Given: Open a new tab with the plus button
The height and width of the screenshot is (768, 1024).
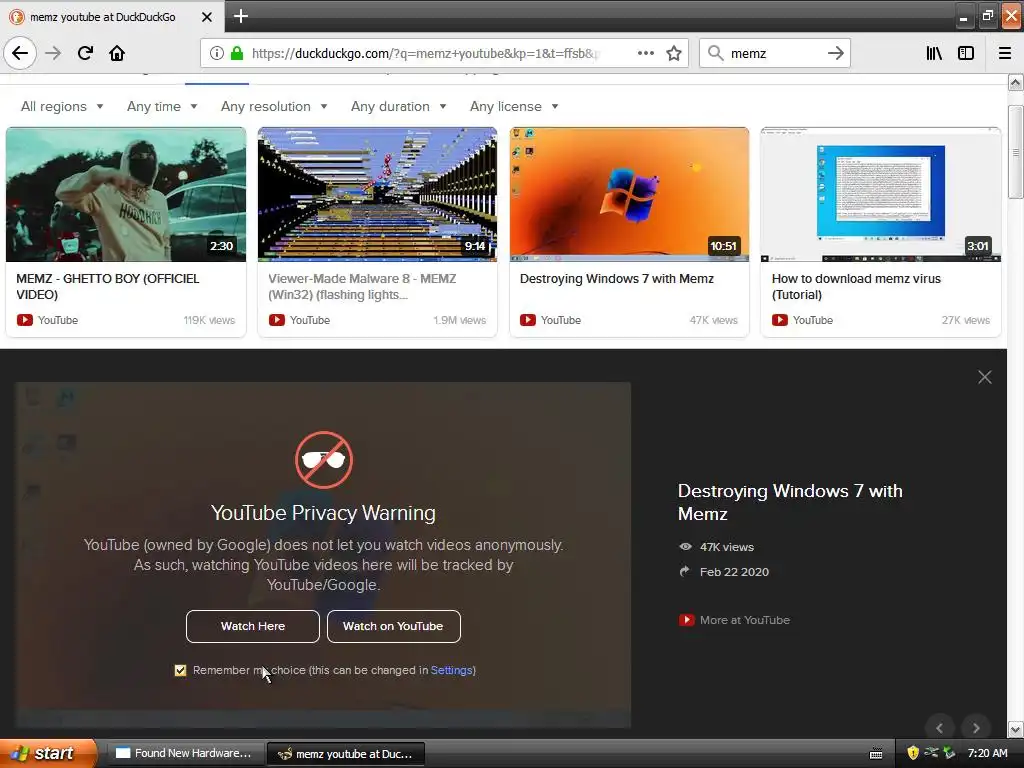Looking at the screenshot, I should tap(240, 16).
